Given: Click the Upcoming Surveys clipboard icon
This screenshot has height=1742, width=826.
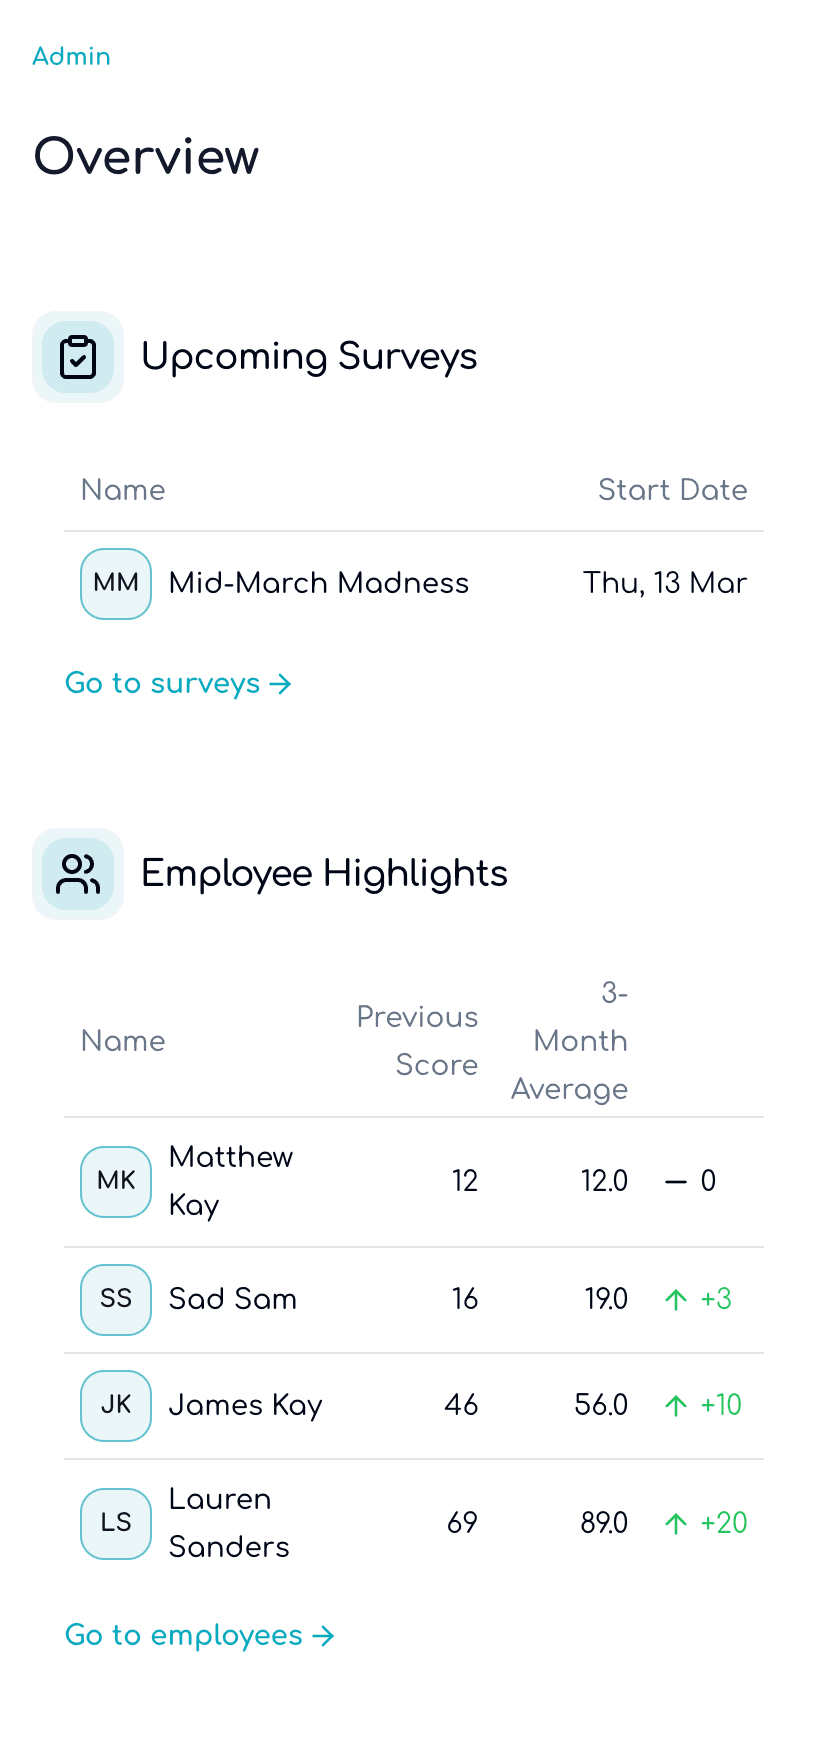Looking at the screenshot, I should click(78, 357).
